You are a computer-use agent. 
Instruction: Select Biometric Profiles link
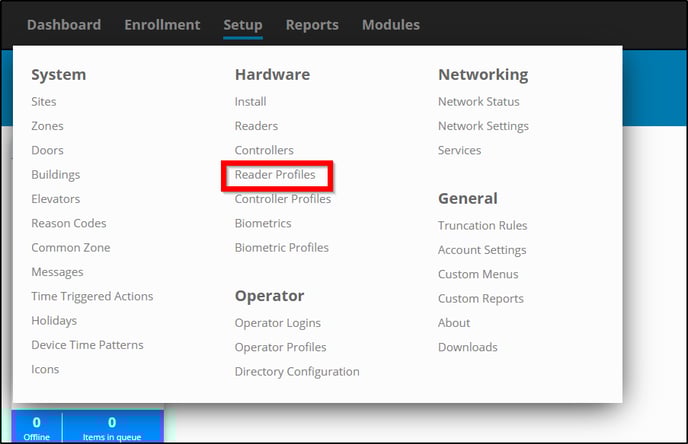(x=281, y=247)
